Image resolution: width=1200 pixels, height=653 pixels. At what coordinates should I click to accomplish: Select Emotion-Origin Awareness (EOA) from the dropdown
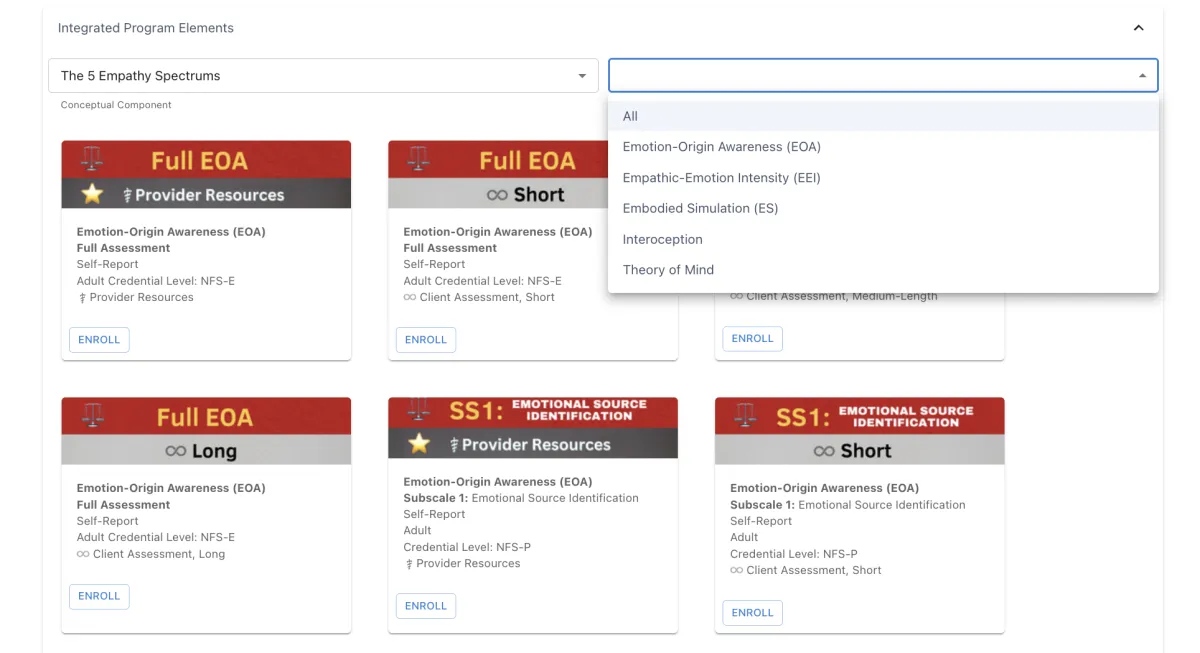pos(721,146)
